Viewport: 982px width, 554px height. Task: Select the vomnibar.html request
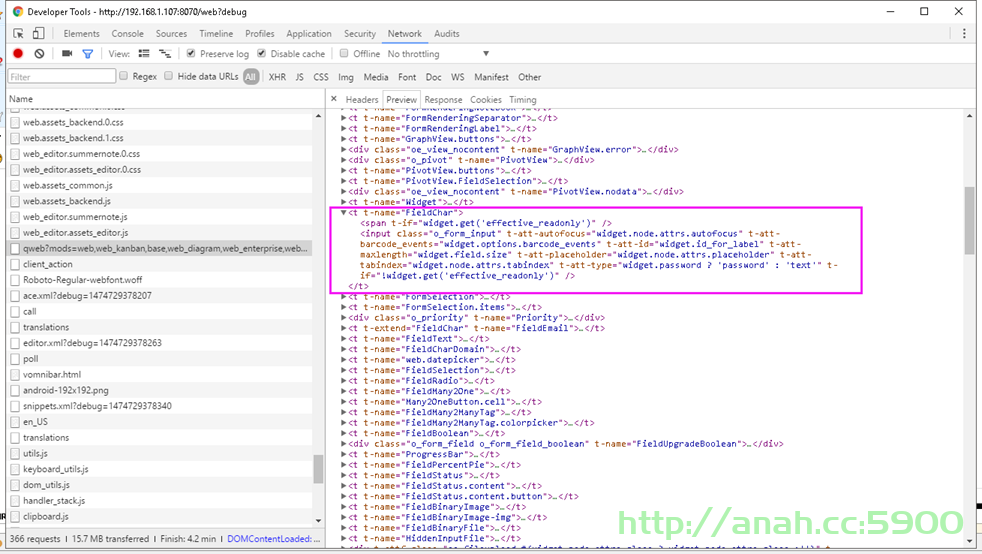(x=160, y=374)
